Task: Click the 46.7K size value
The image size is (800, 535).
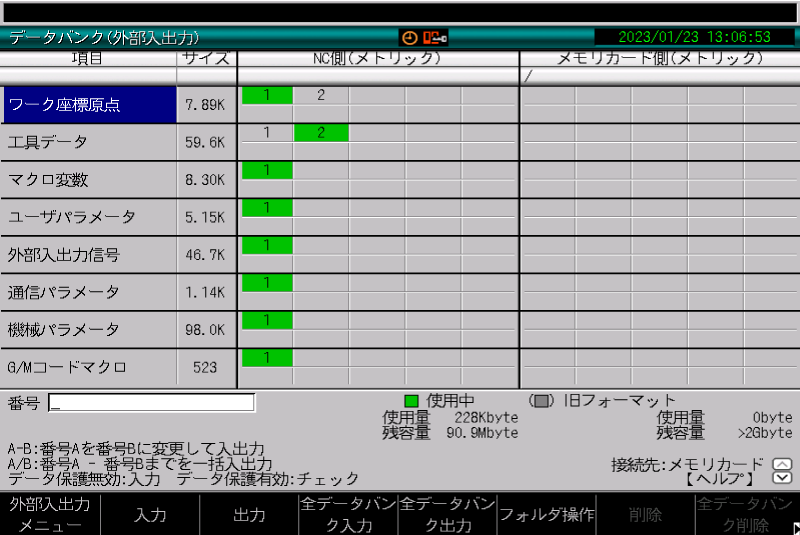Action: pyautogui.click(x=205, y=255)
